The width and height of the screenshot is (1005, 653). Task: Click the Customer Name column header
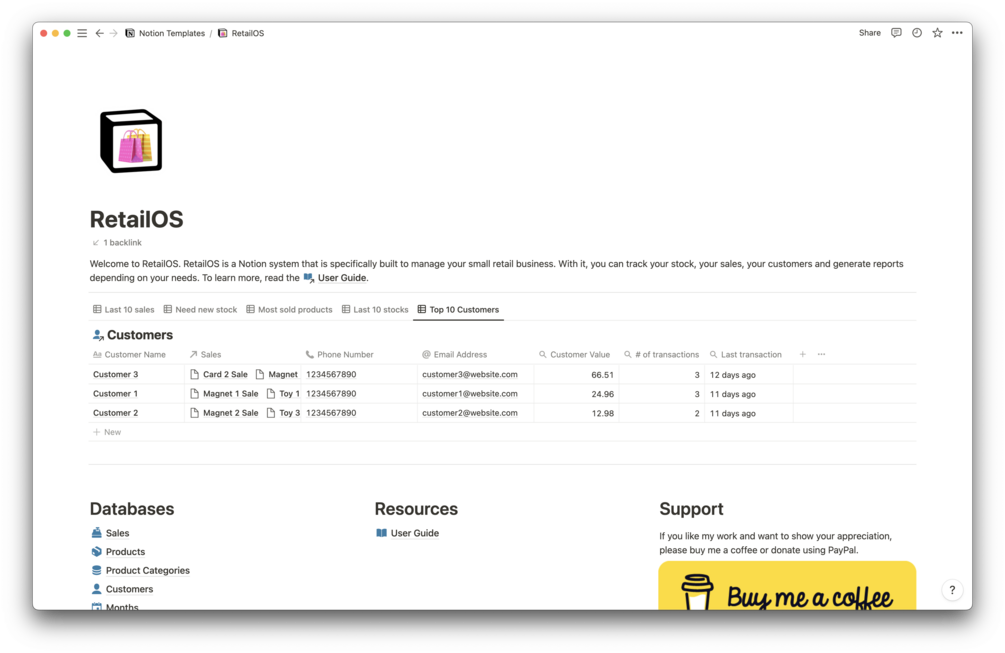pos(129,354)
